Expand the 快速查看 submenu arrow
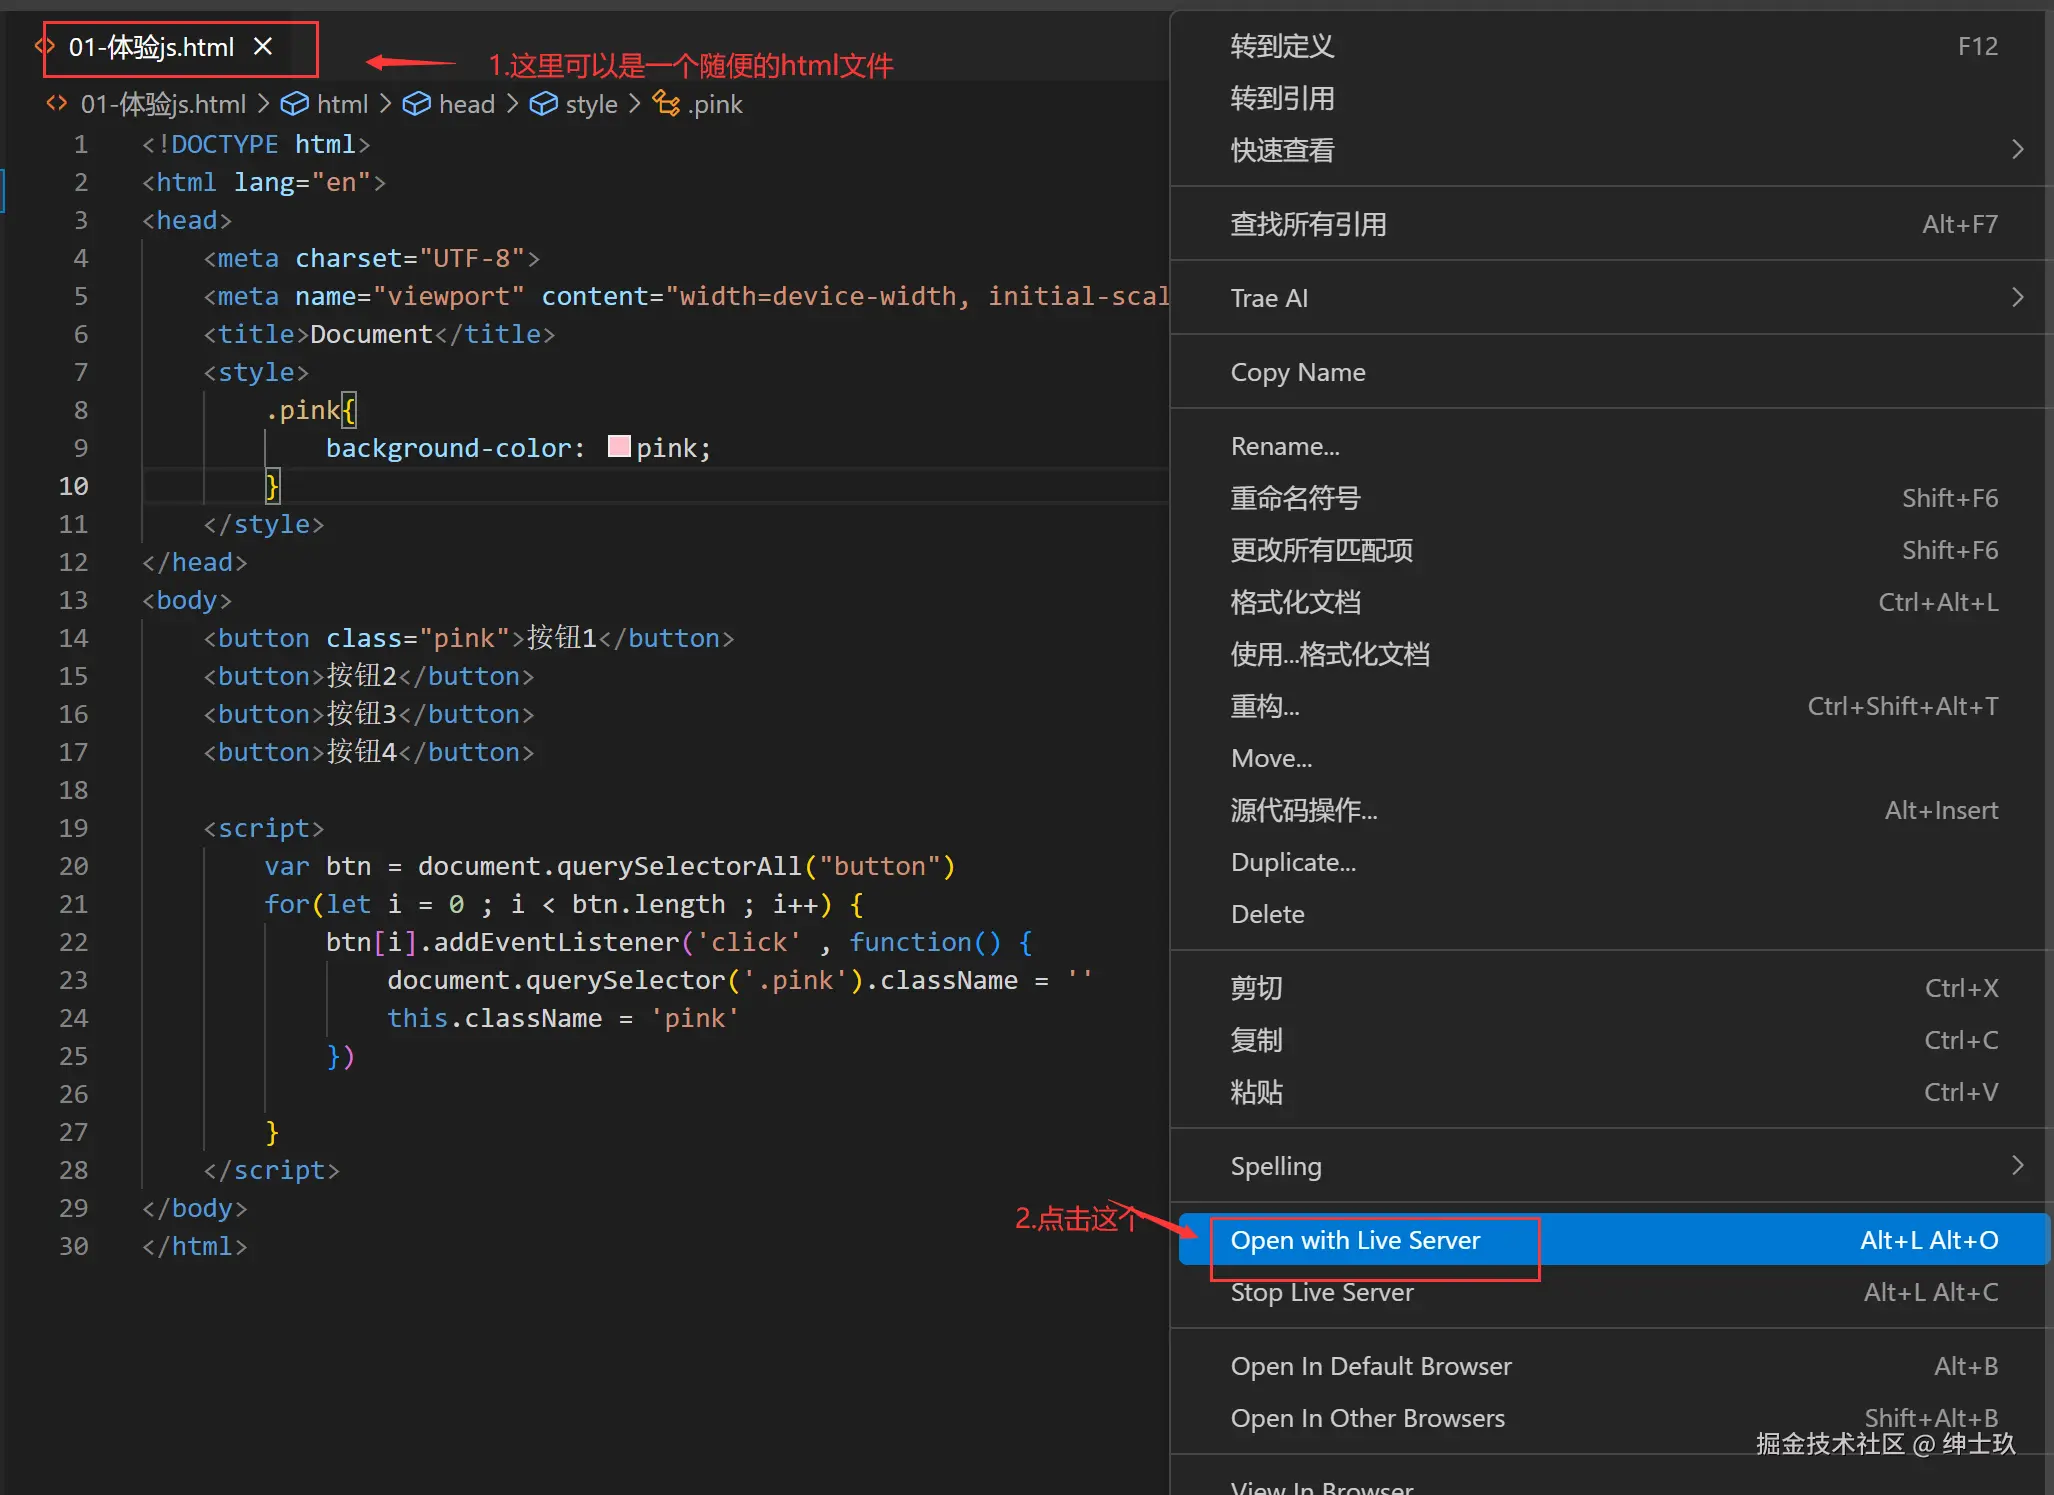This screenshot has width=2054, height=1495. [2017, 150]
